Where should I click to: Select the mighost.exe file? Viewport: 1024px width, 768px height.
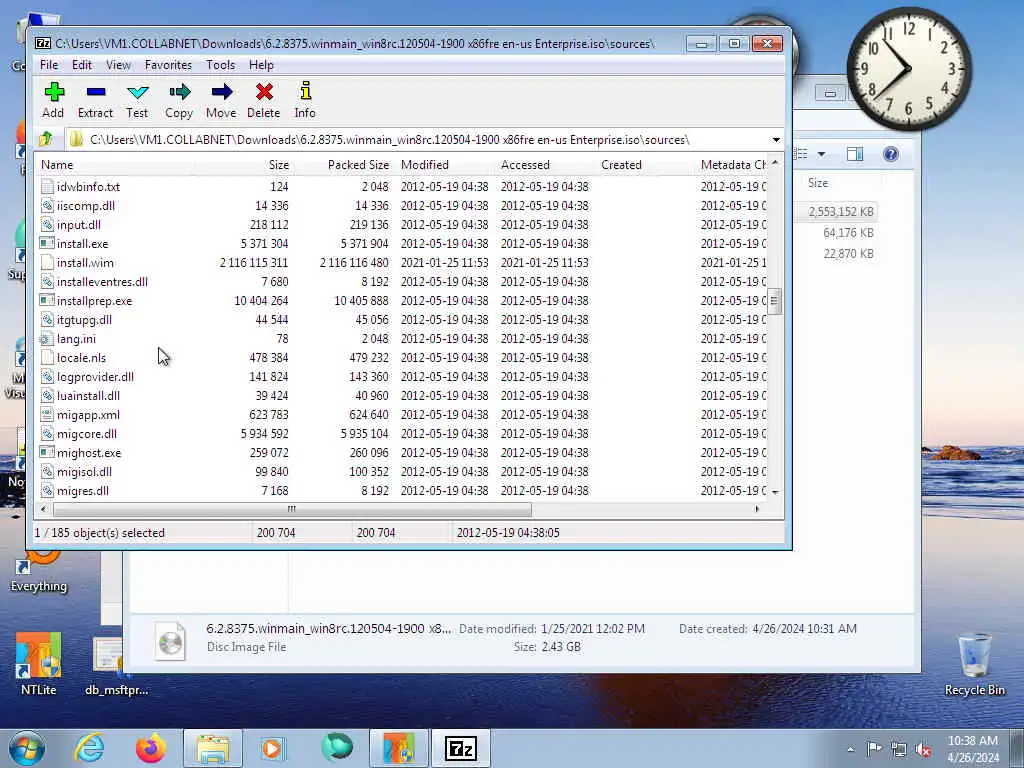pyautogui.click(x=89, y=452)
